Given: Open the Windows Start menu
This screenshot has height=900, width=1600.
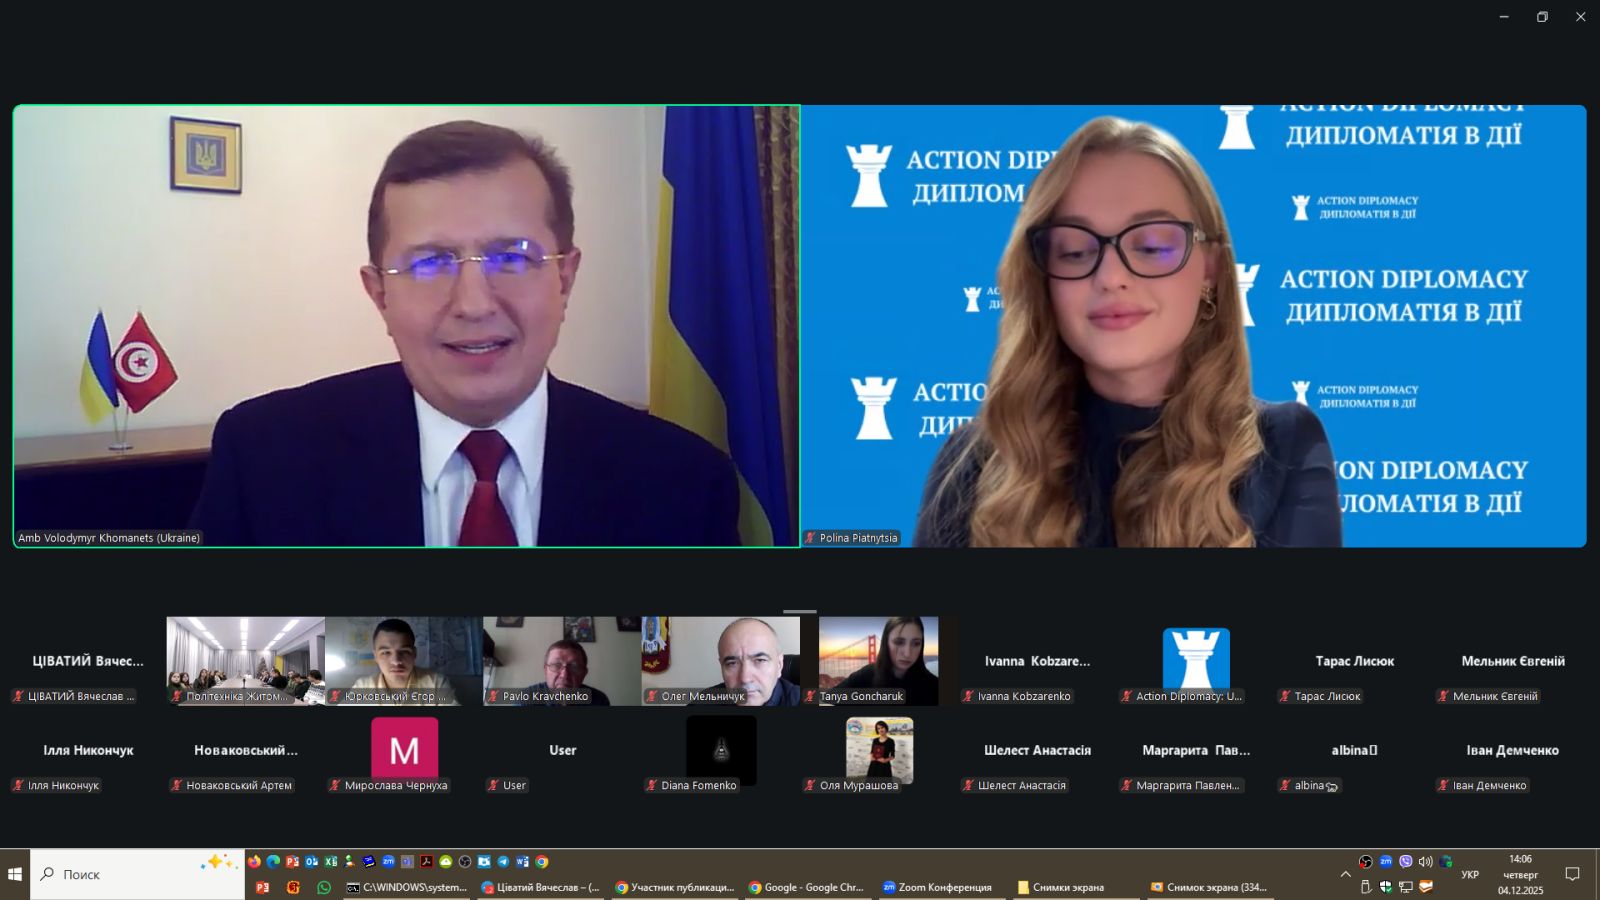Looking at the screenshot, I should tap(15, 874).
